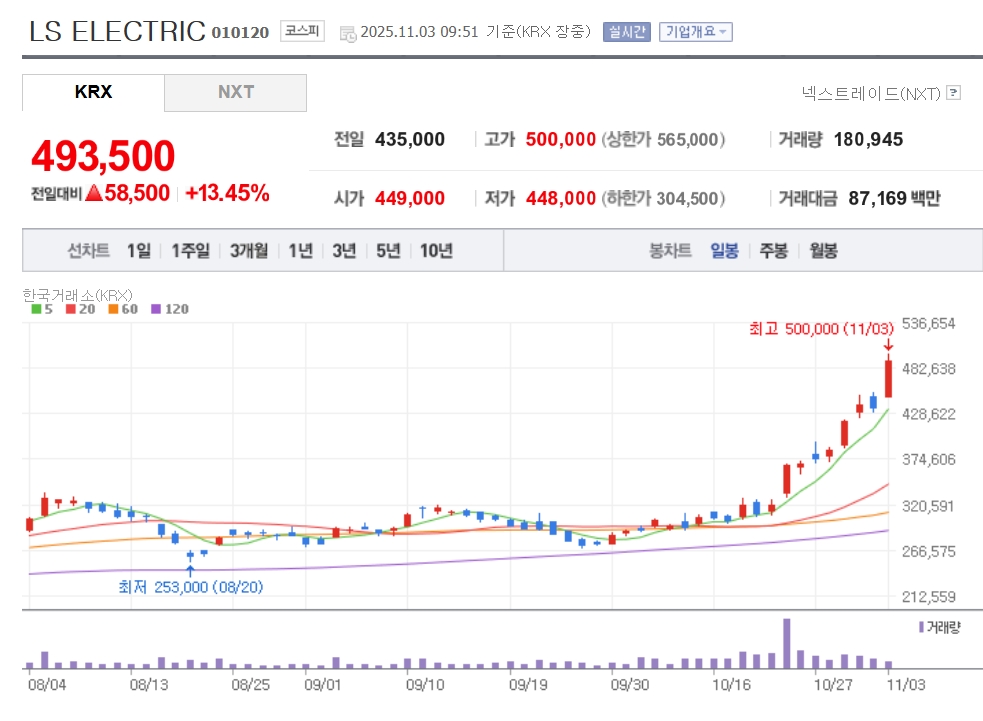This screenshot has width=983, height=721.
Task: Click the orange 60-day moving average legend swatch
Action: [113, 309]
